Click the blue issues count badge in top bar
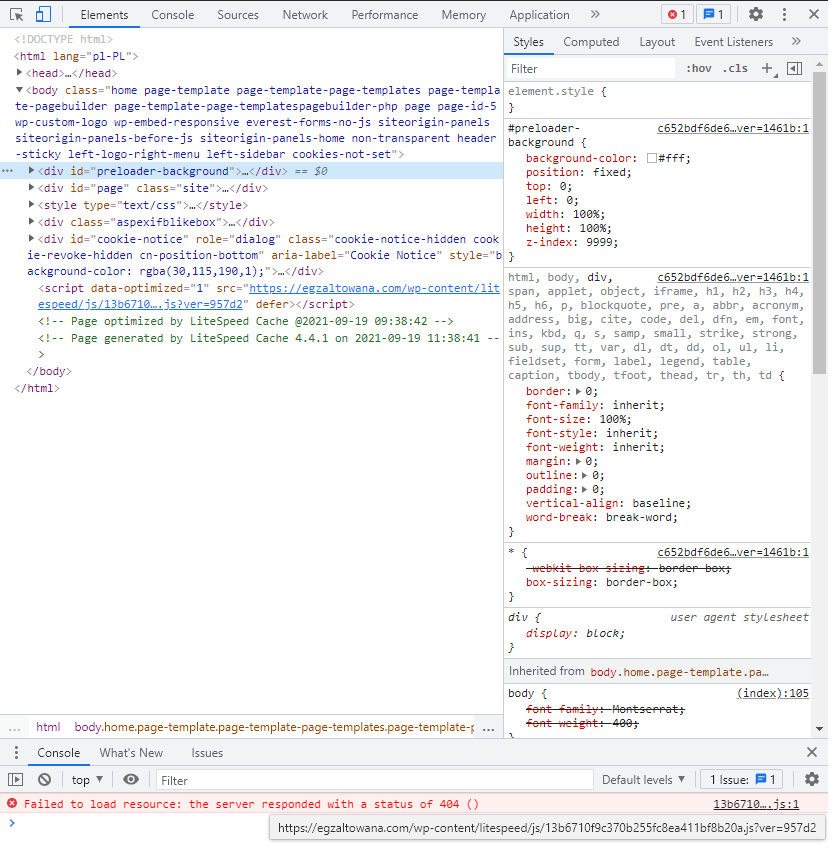This screenshot has width=837, height=863. (713, 14)
